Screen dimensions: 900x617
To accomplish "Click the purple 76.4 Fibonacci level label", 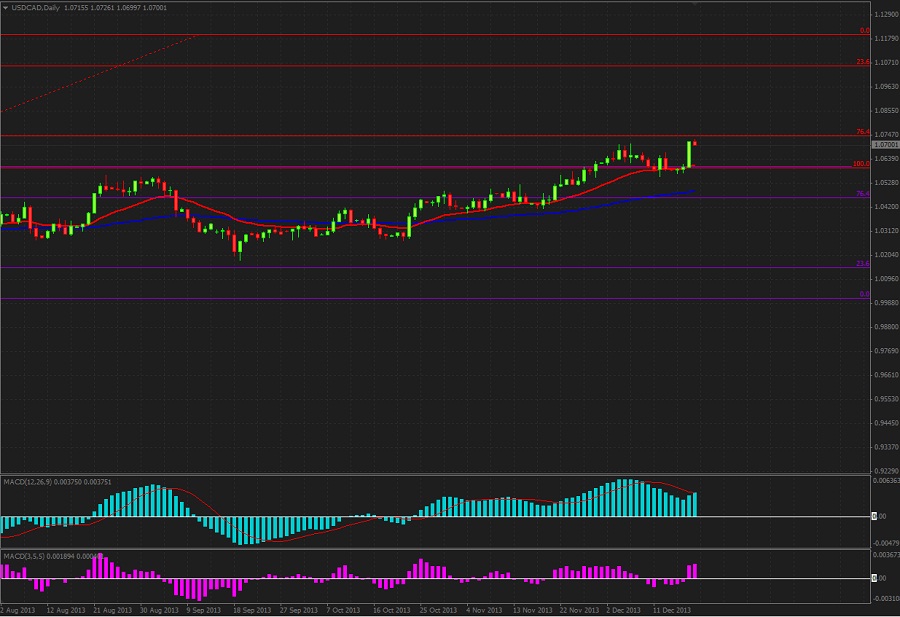I will tap(861, 194).
